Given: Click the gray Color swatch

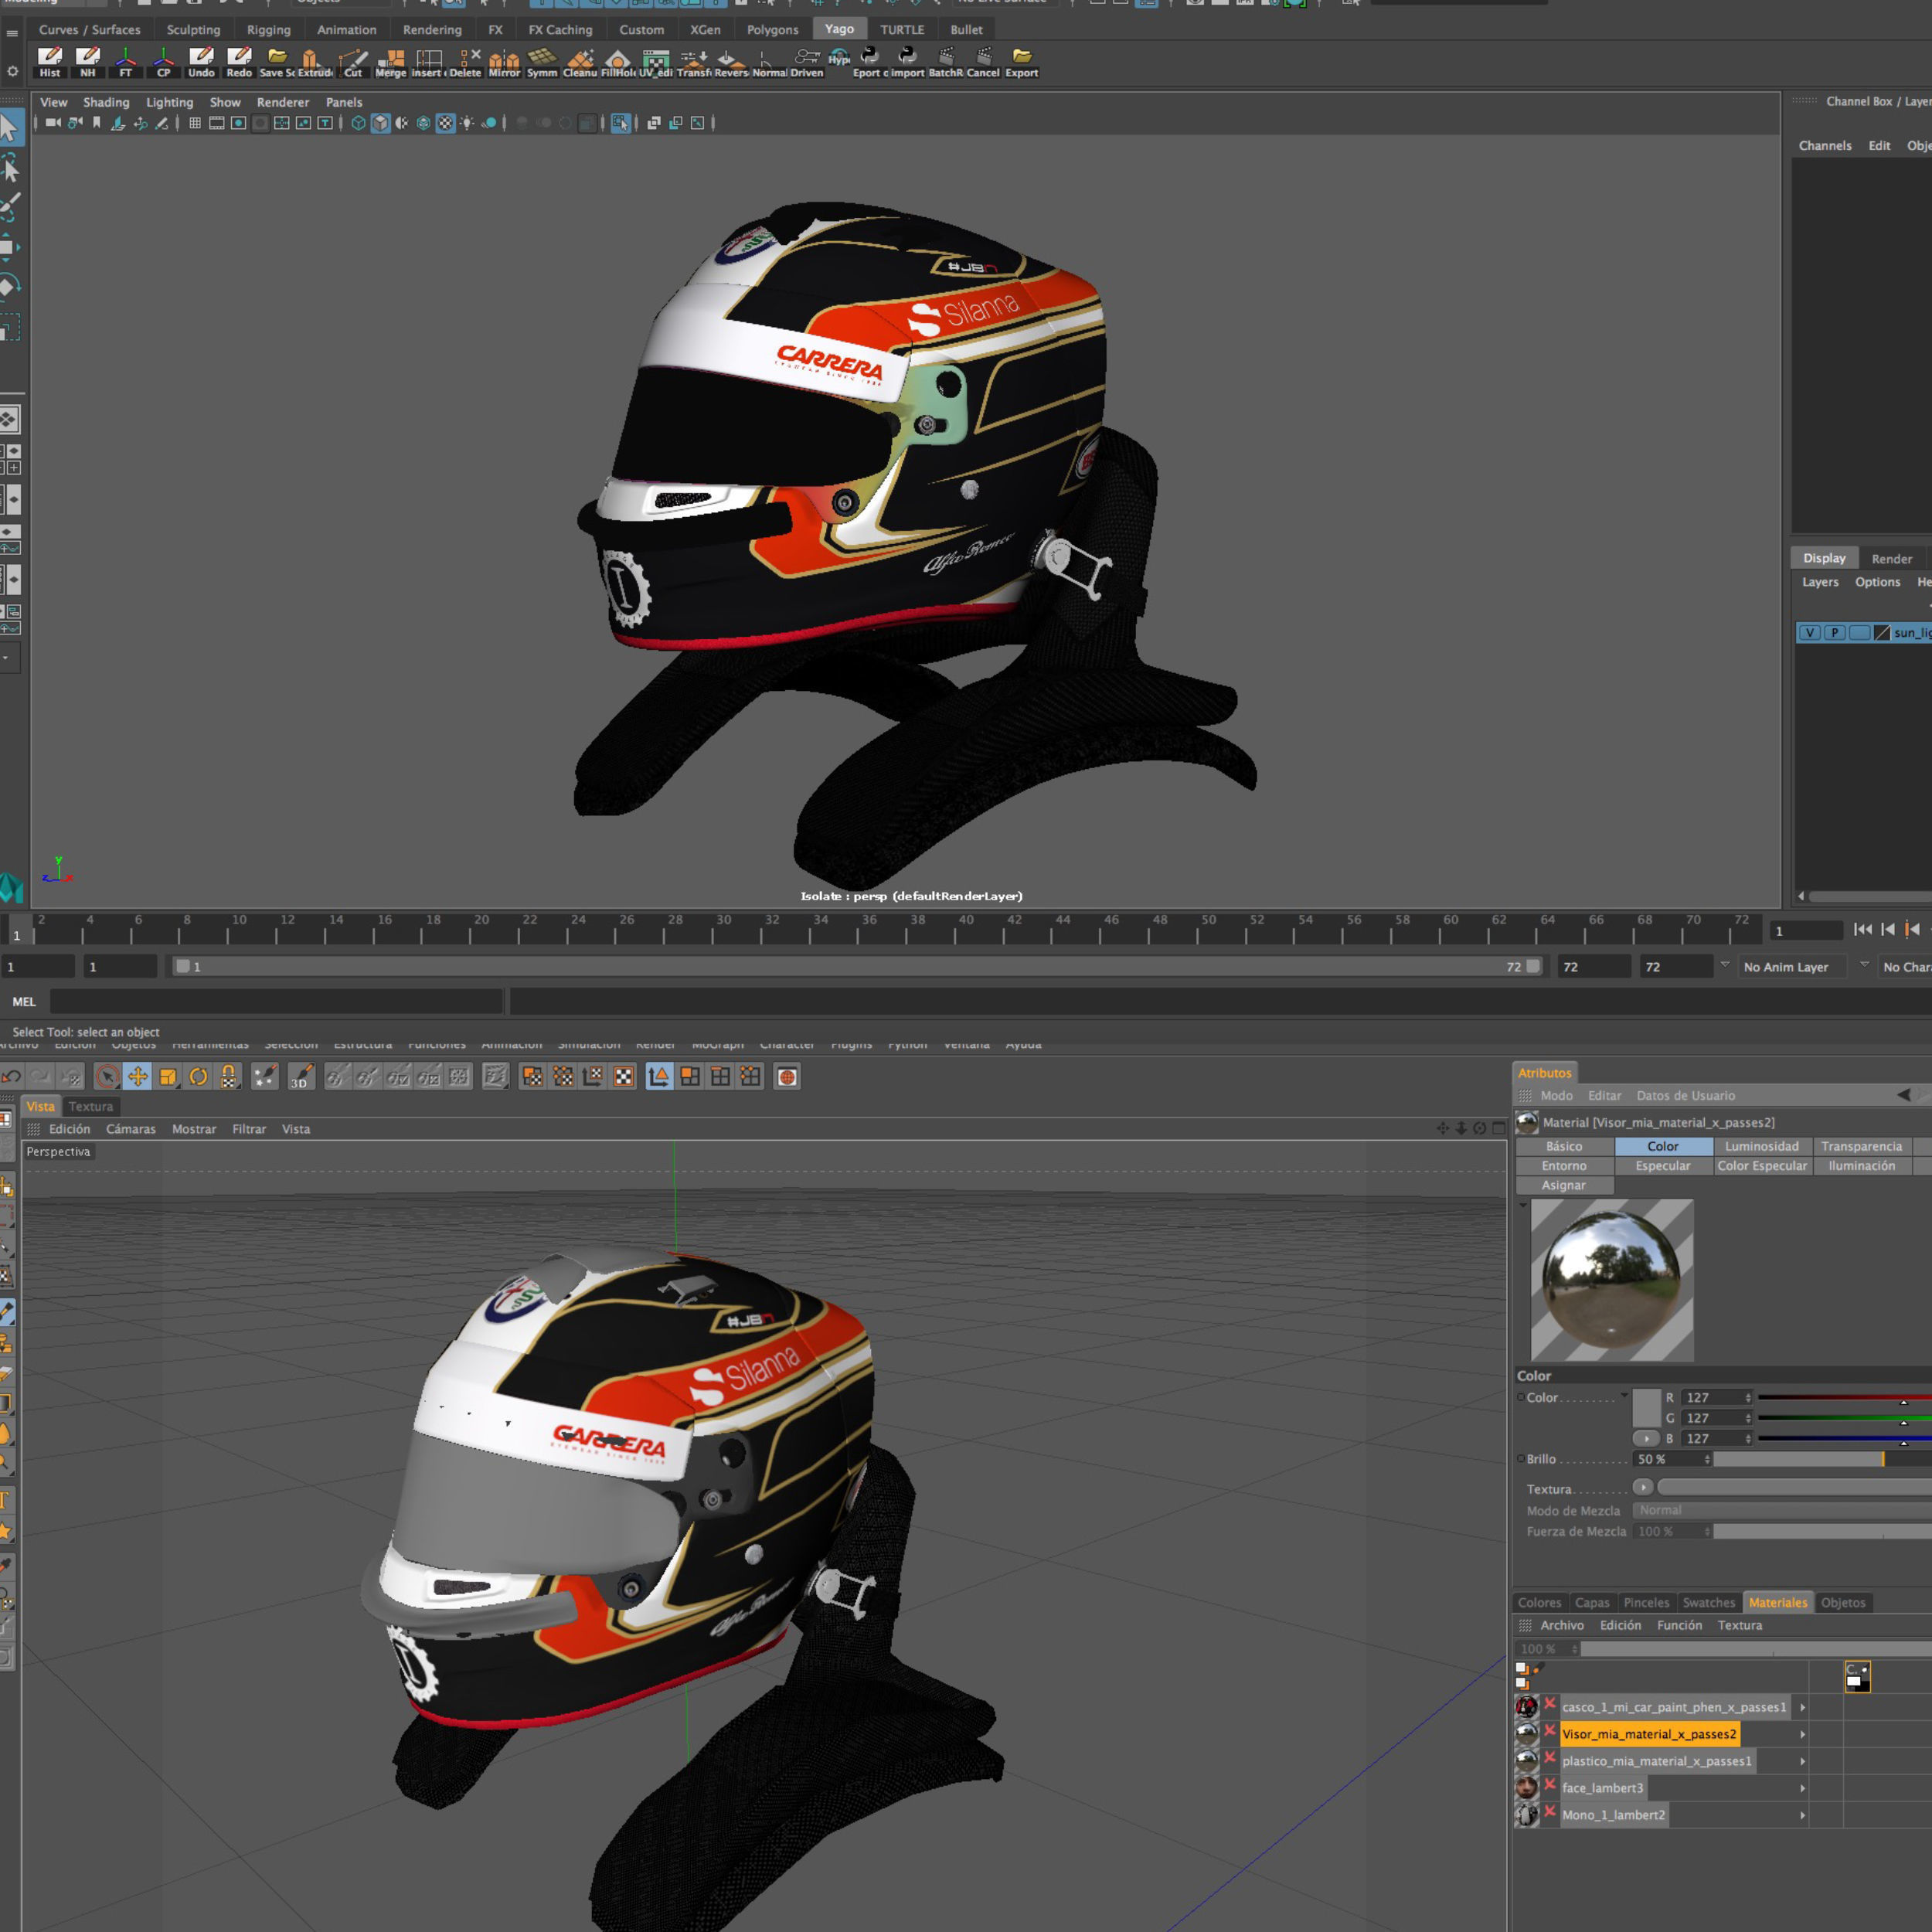Looking at the screenshot, I should 1646,1407.
